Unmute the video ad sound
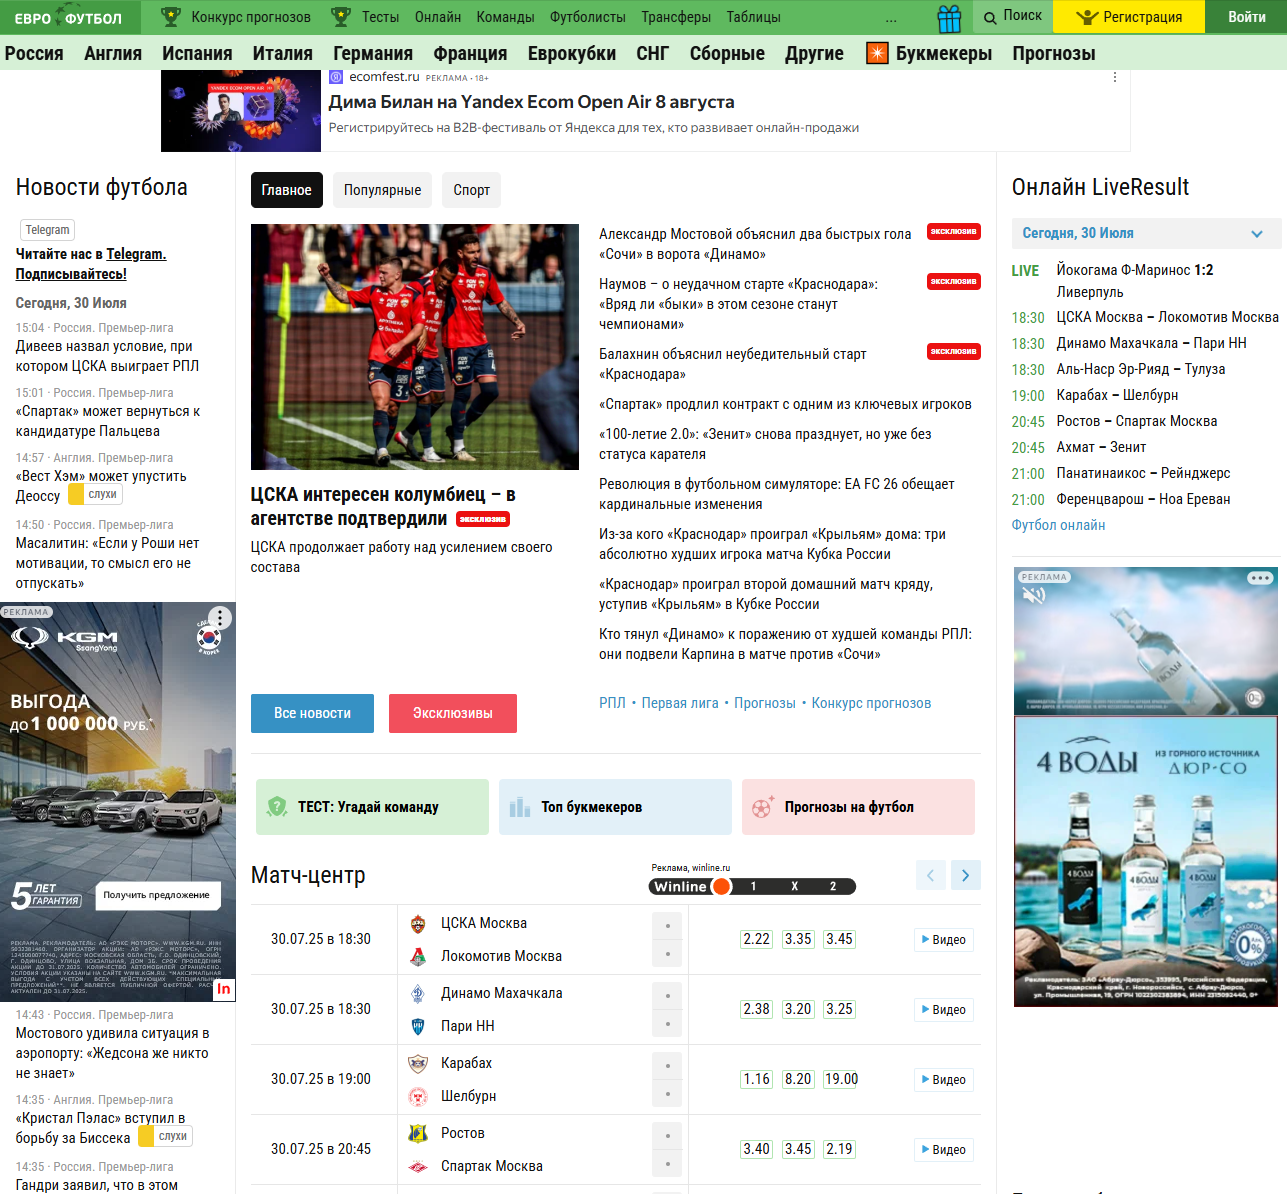Viewport: 1287px width, 1194px height. [1033, 595]
